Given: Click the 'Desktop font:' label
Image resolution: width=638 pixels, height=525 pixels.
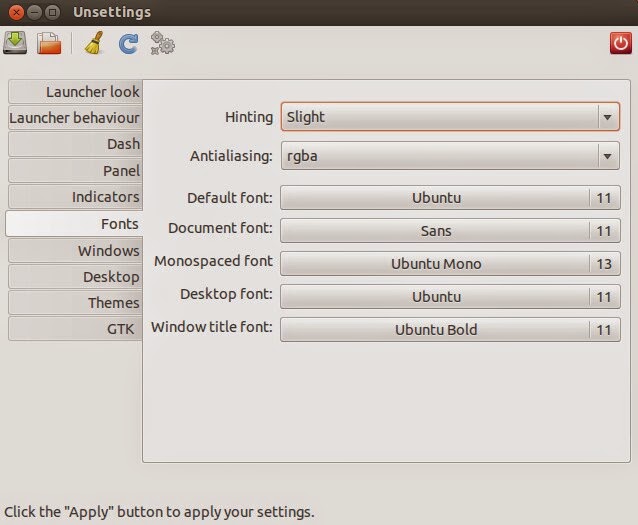Looking at the screenshot, I should (226, 294).
